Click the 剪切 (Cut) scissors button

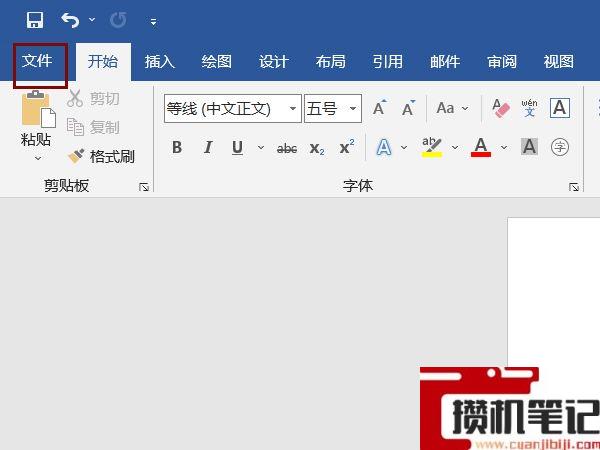[x=93, y=99]
